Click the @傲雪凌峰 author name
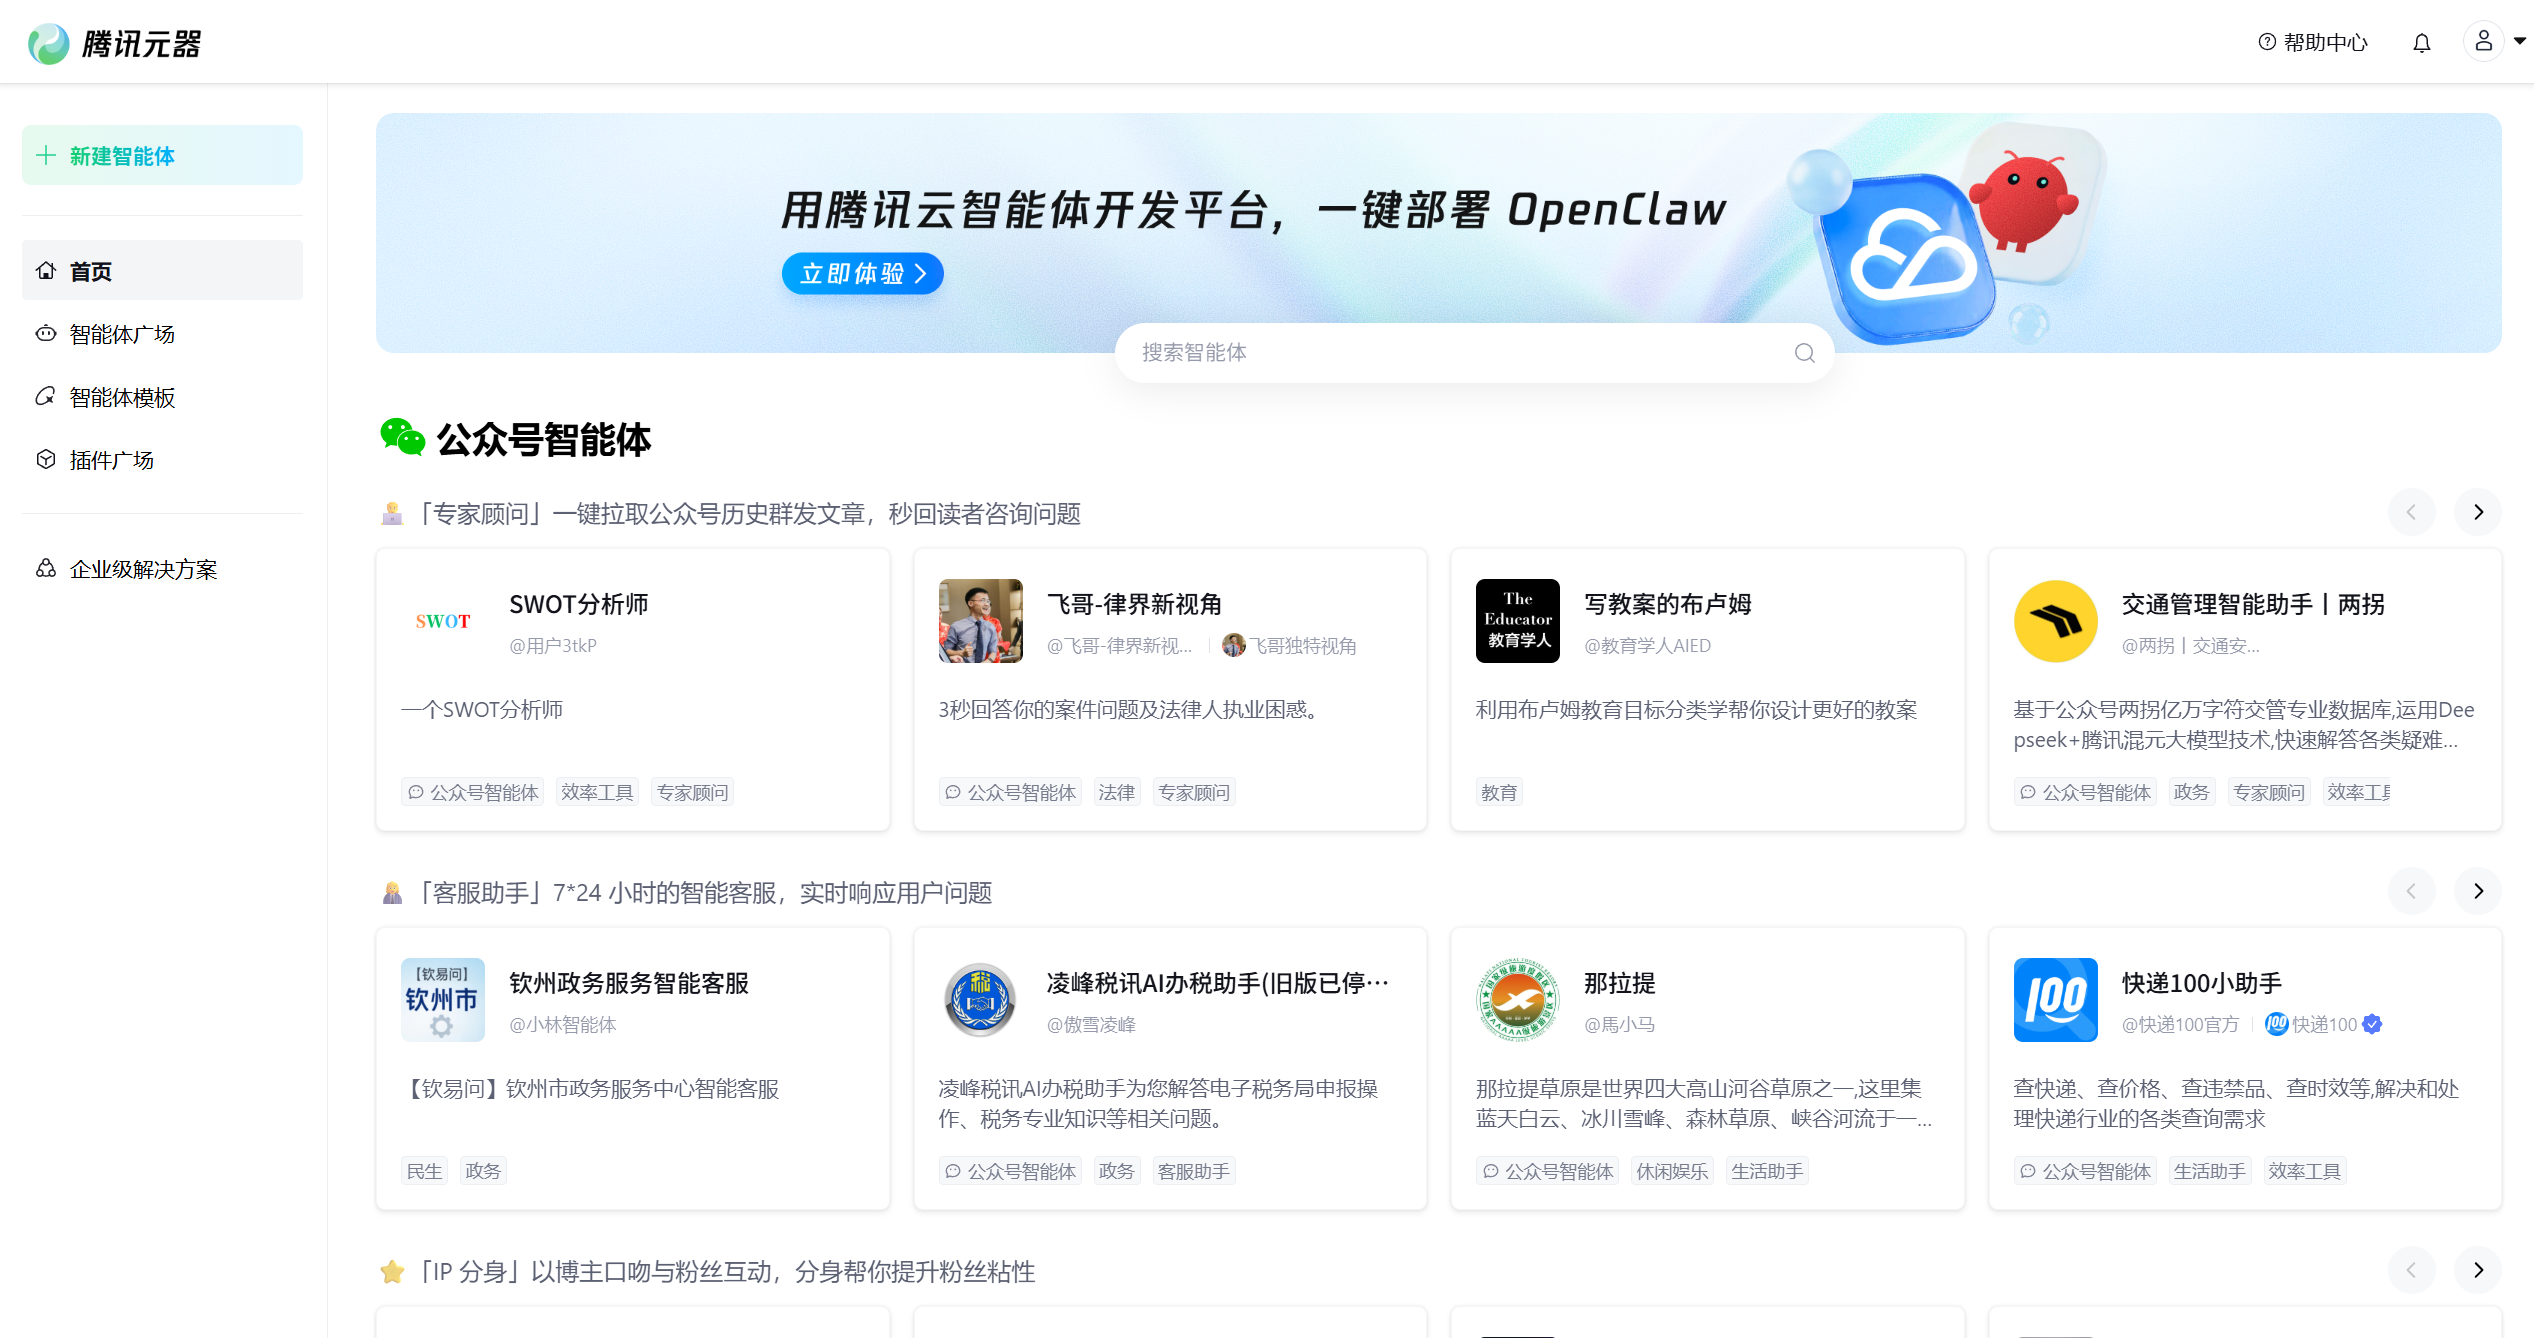The height and width of the screenshot is (1338, 2534). point(1091,1025)
